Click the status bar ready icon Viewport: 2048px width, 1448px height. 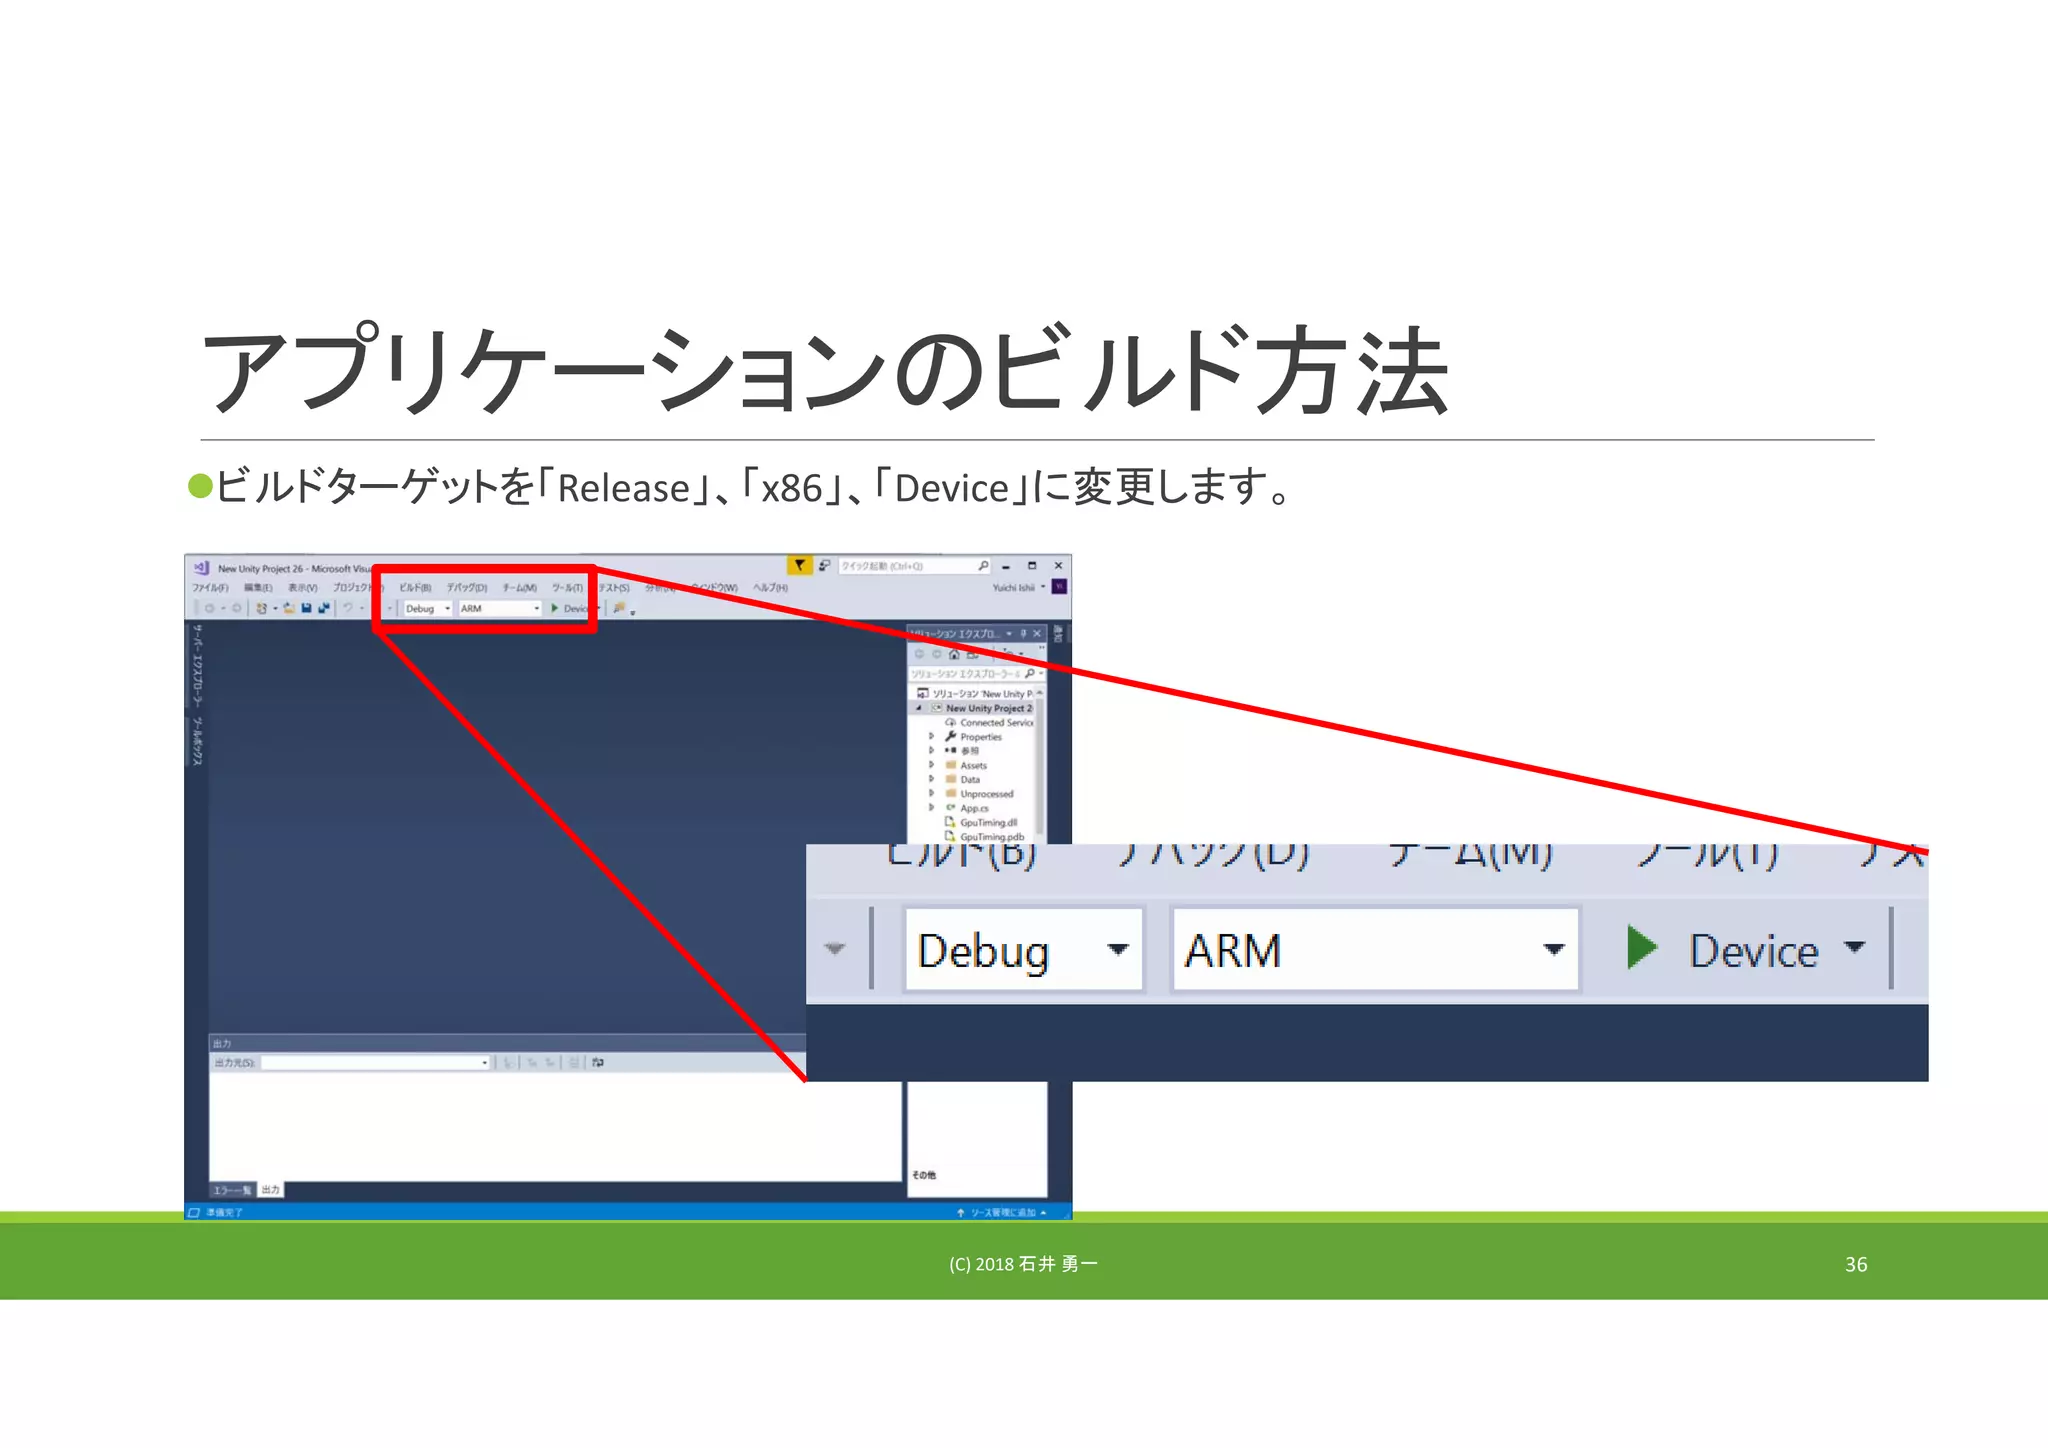click(x=194, y=1212)
